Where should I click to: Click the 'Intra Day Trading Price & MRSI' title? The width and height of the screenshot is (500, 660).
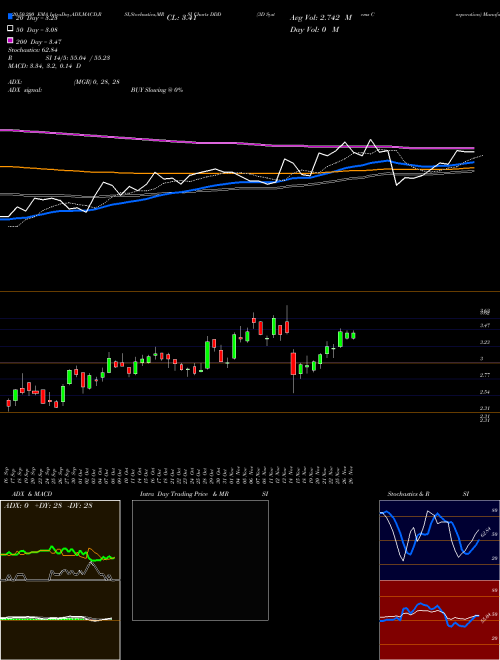point(204,494)
